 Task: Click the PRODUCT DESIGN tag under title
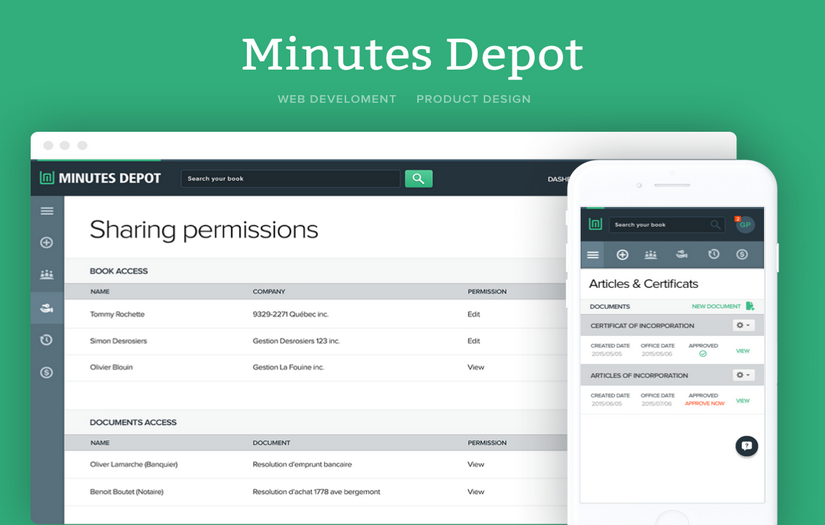coord(474,99)
